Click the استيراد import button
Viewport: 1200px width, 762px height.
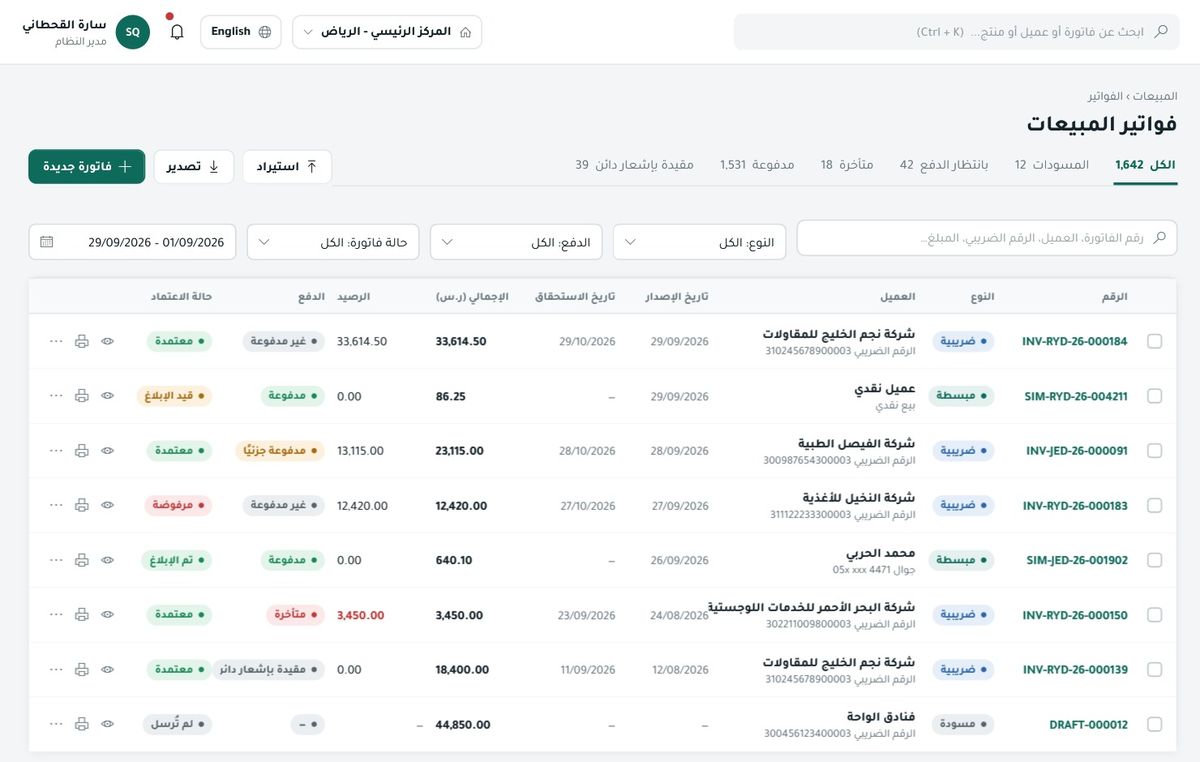point(287,167)
